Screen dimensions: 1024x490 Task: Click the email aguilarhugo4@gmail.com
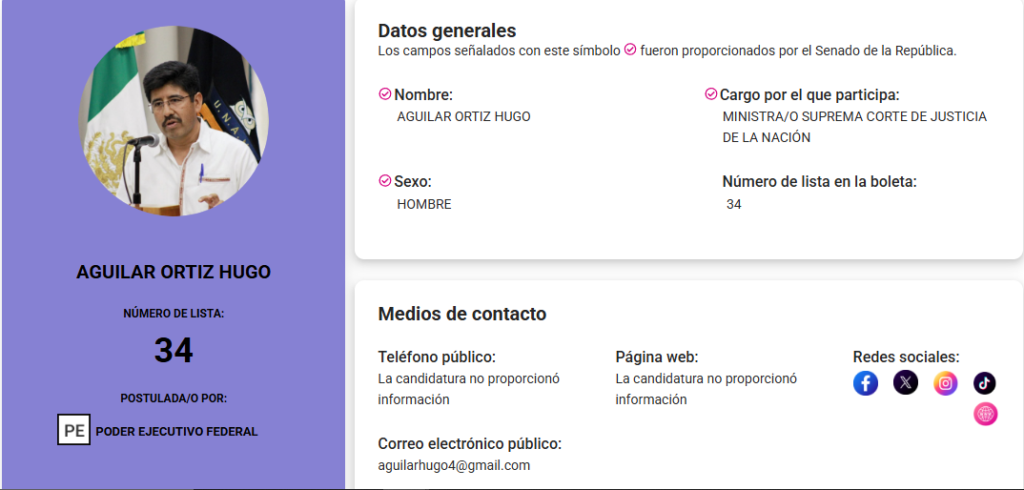pyautogui.click(x=454, y=466)
